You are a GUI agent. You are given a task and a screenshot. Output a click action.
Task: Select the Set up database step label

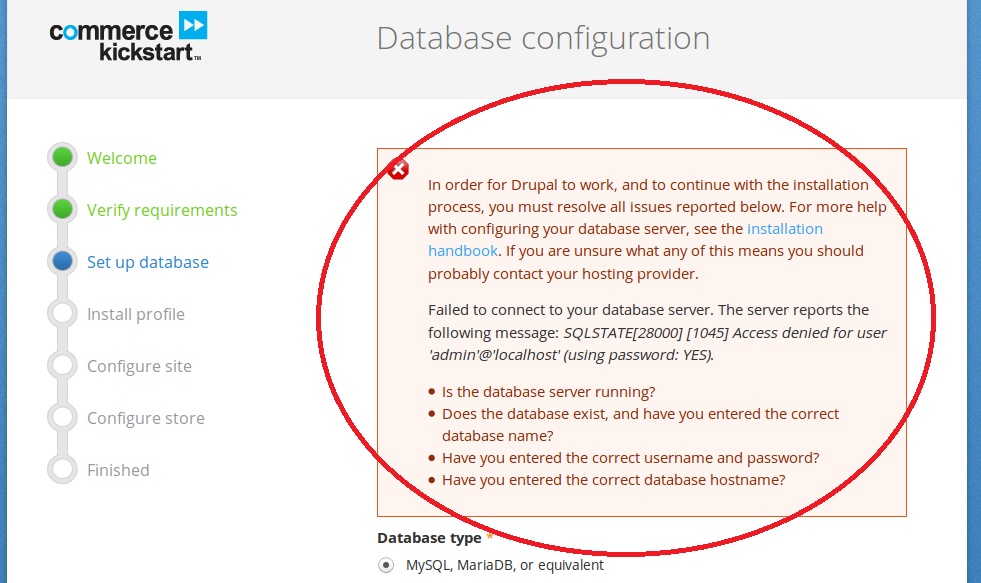point(148,262)
